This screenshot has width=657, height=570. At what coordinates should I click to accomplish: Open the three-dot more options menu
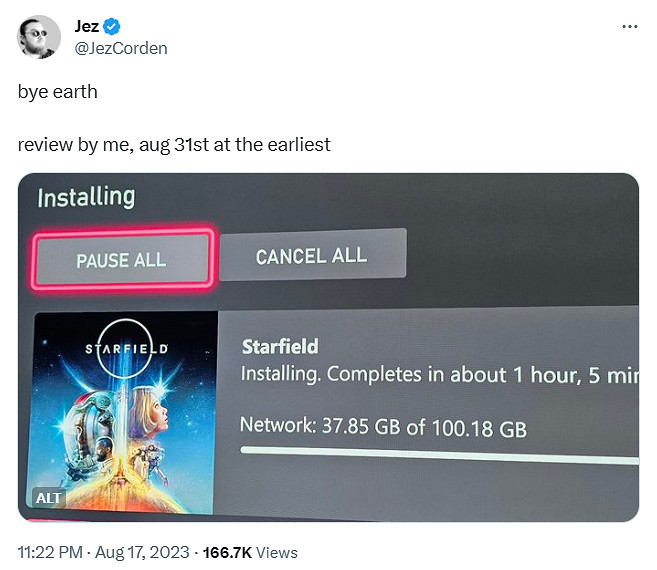click(629, 27)
